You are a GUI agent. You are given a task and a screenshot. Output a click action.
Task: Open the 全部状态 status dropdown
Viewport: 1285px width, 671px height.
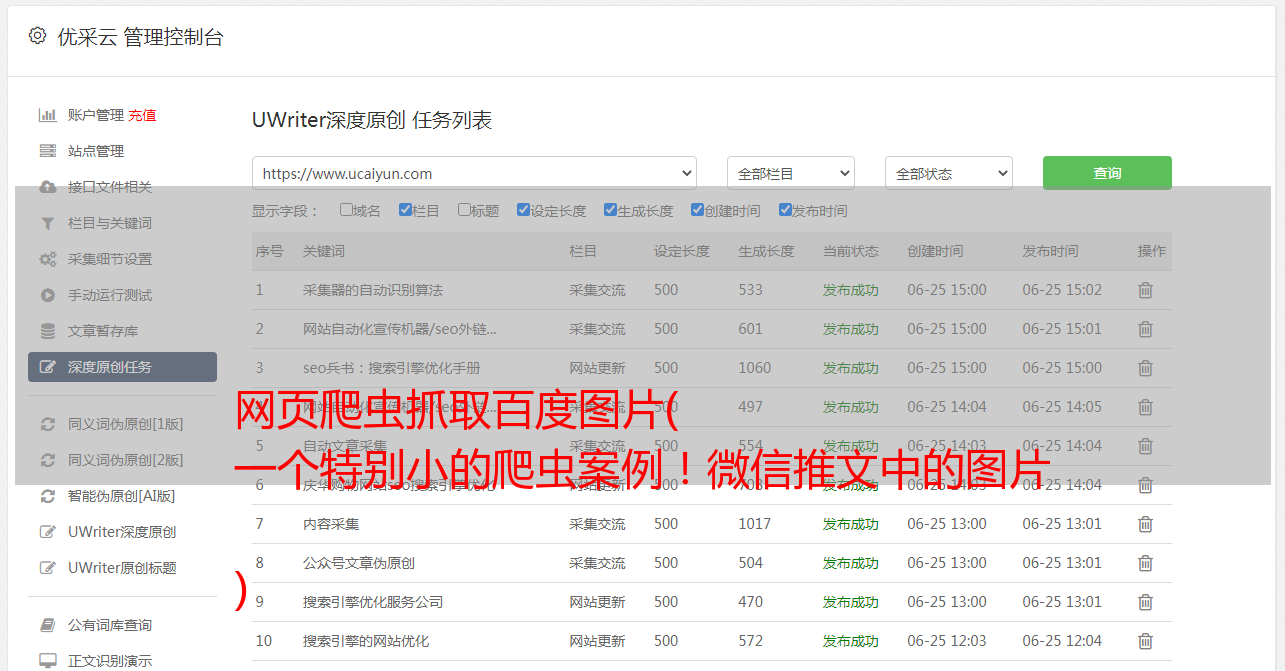pyautogui.click(x=948, y=173)
